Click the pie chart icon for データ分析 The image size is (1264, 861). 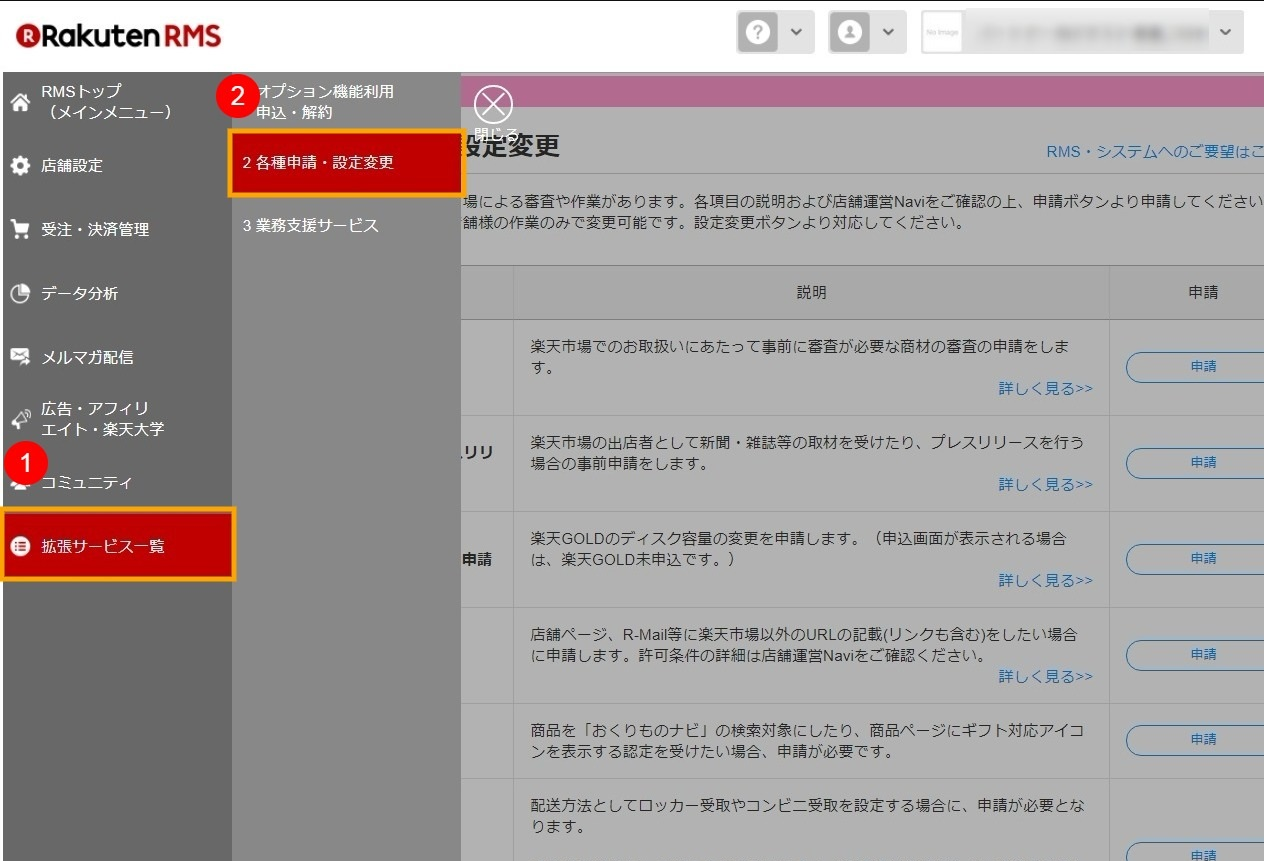coord(20,293)
